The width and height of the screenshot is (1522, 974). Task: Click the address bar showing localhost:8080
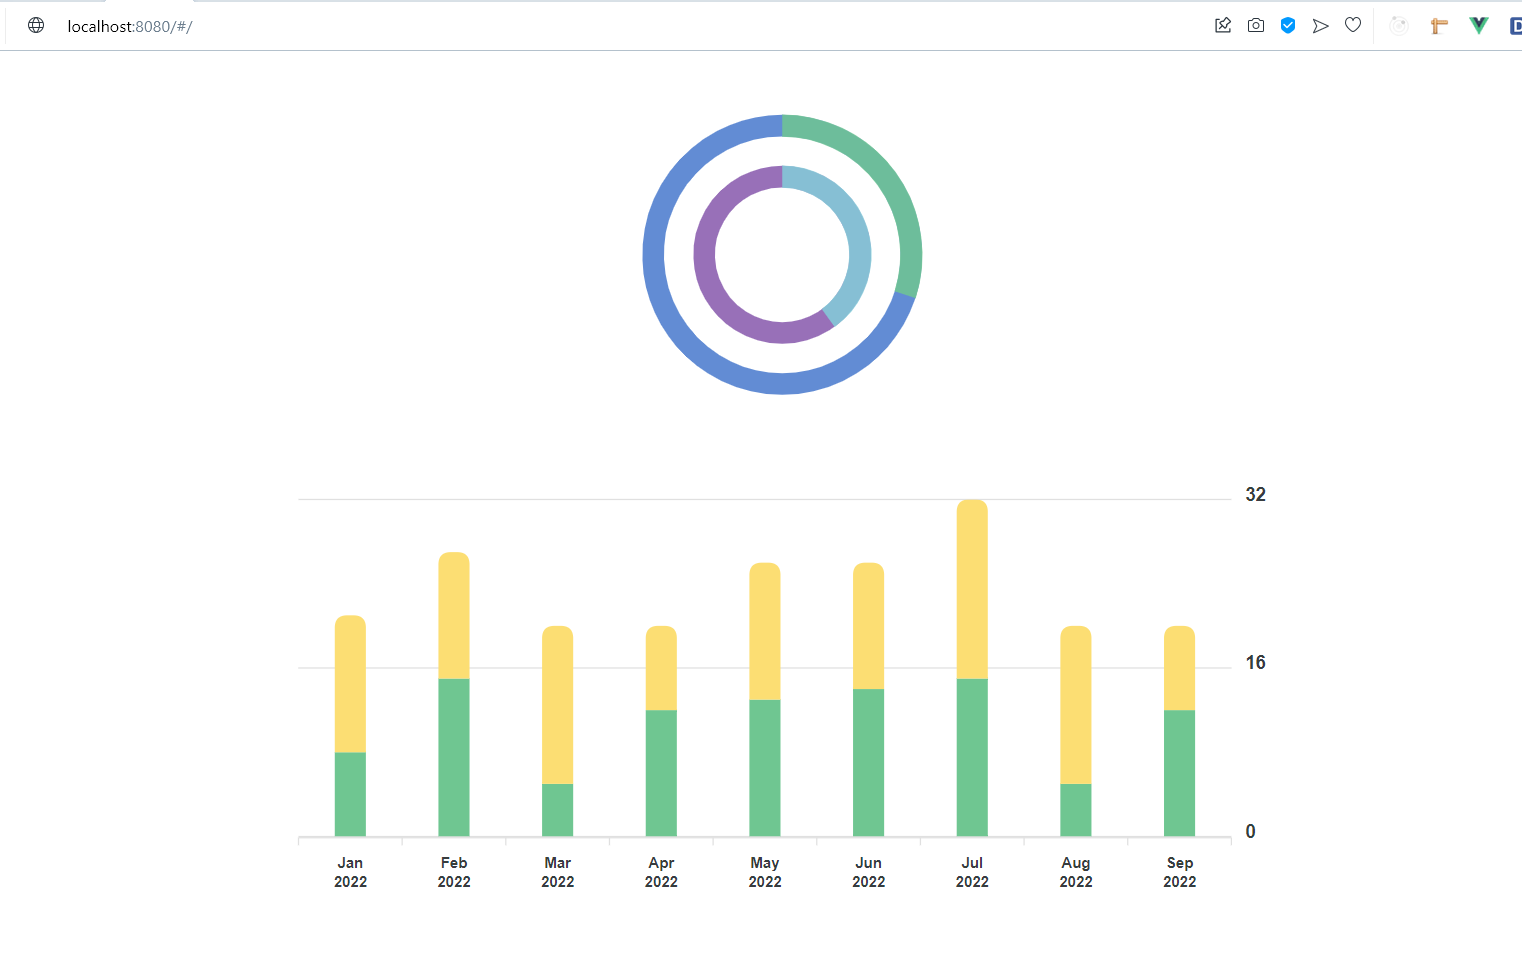click(130, 26)
